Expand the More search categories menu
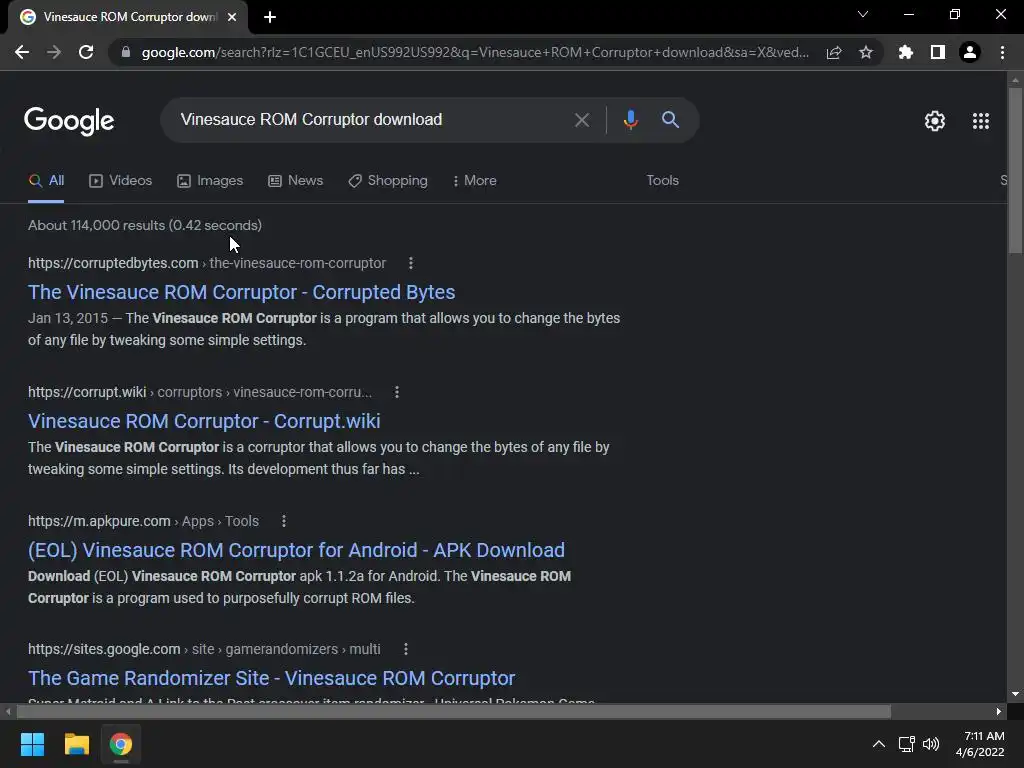Screen dimensions: 1024x768 click(x=475, y=181)
